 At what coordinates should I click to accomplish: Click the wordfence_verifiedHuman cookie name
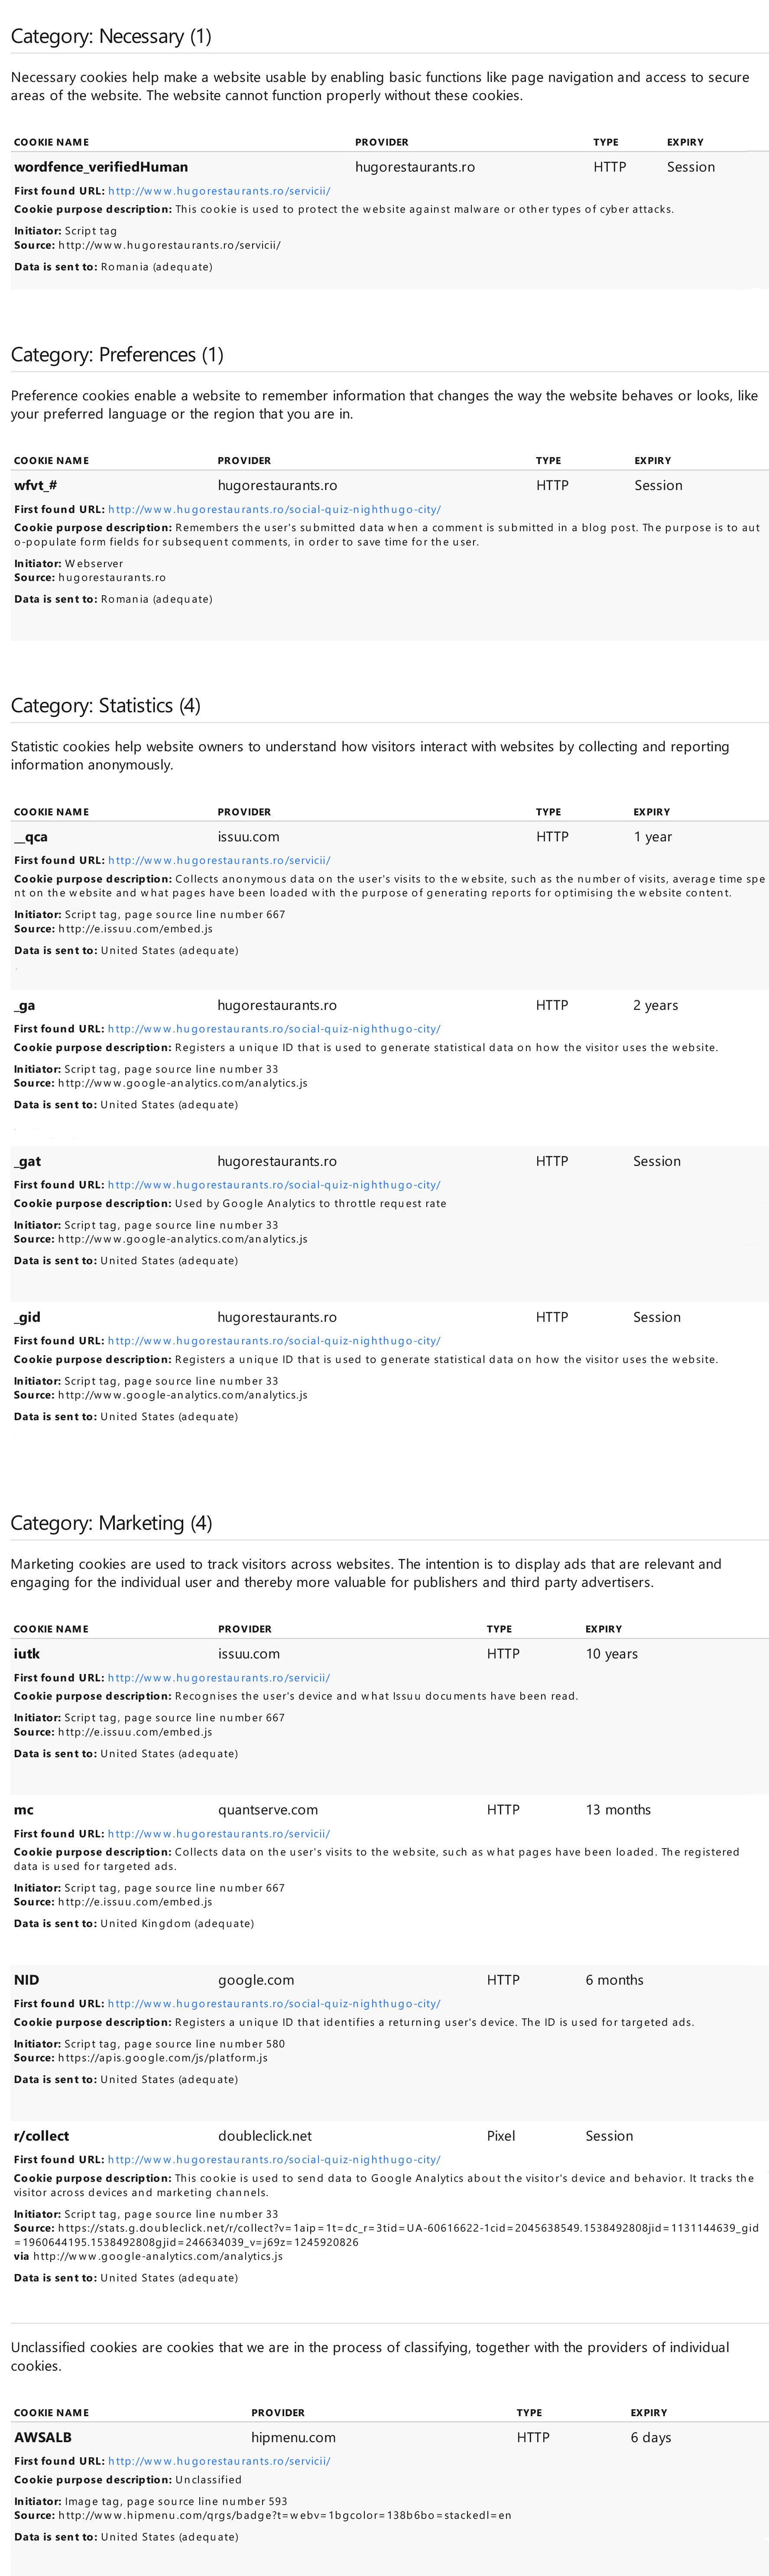101,167
